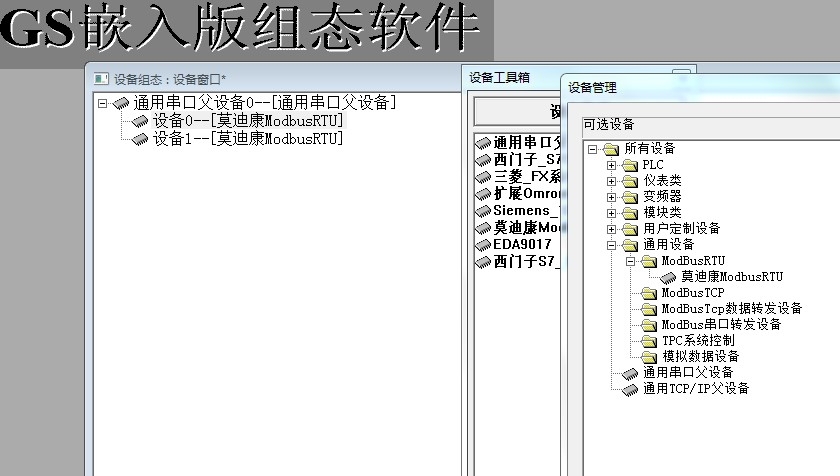Pick 通用串口 device in toolbox list
840x476 pixels.
coord(527,142)
